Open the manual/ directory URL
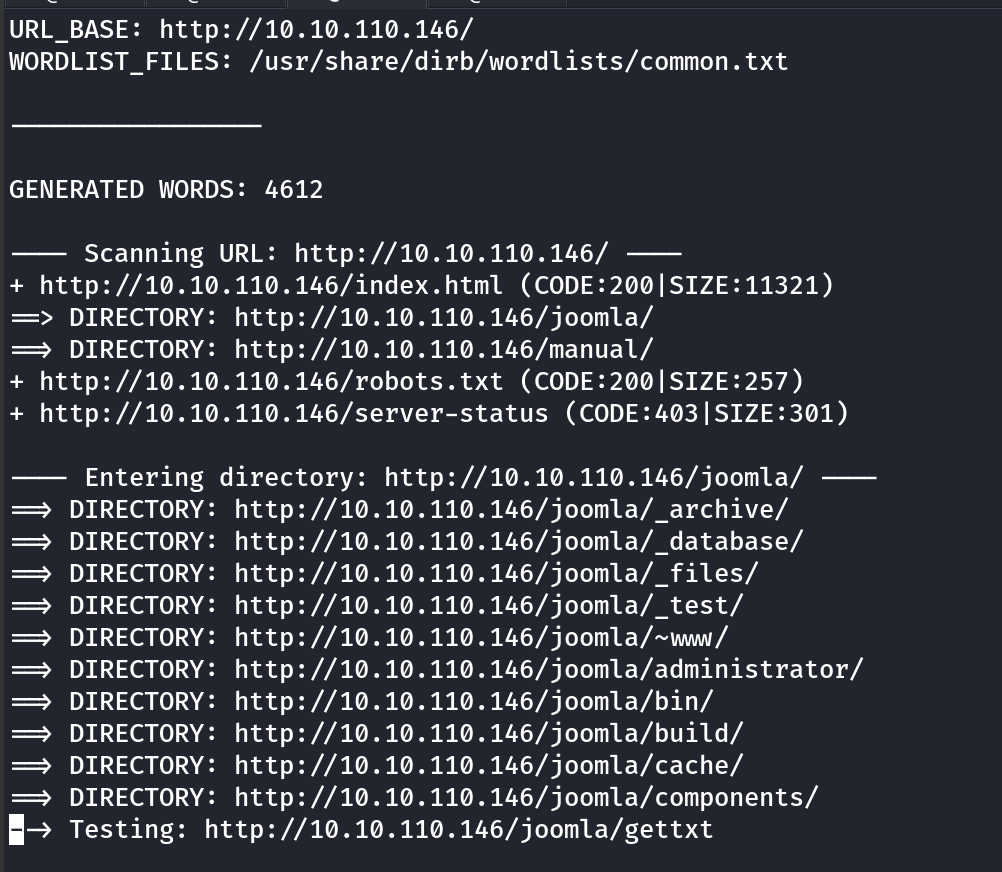Image resolution: width=1002 pixels, height=872 pixels. pyautogui.click(x=444, y=349)
